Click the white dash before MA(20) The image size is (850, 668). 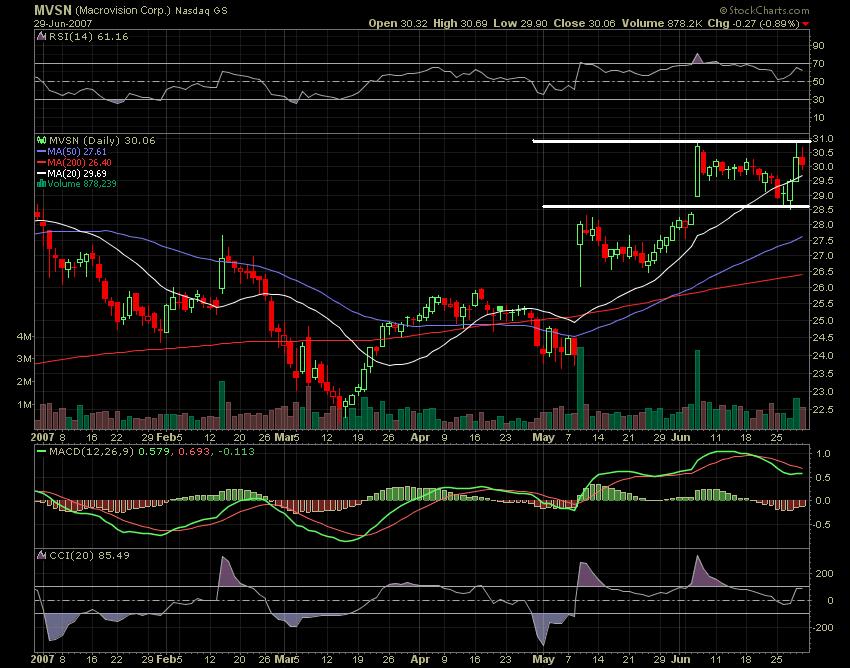coord(42,174)
